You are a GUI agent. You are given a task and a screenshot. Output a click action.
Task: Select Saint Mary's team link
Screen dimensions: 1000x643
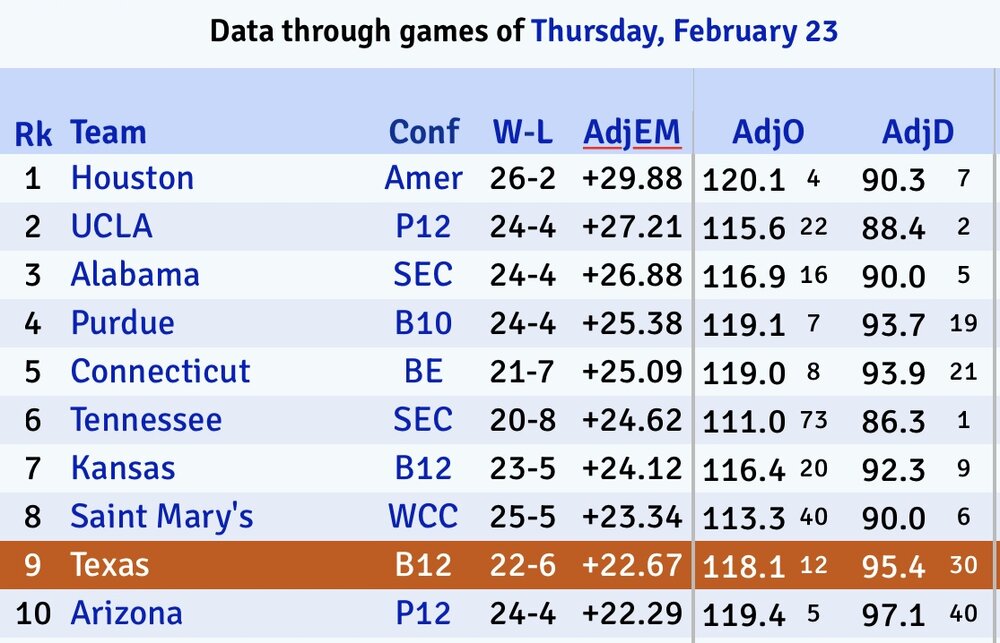click(161, 517)
